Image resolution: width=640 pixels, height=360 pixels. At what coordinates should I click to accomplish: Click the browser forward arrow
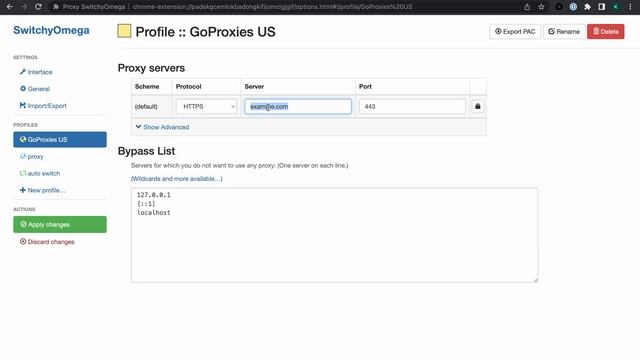[x=24, y=7]
